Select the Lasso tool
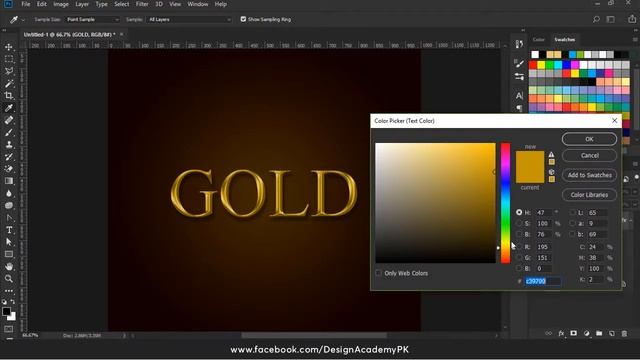640x360 pixels. [9, 71]
